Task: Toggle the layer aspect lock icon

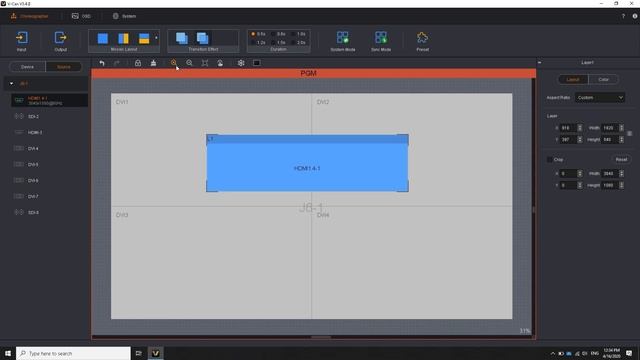Action: pyautogui.click(x=630, y=133)
